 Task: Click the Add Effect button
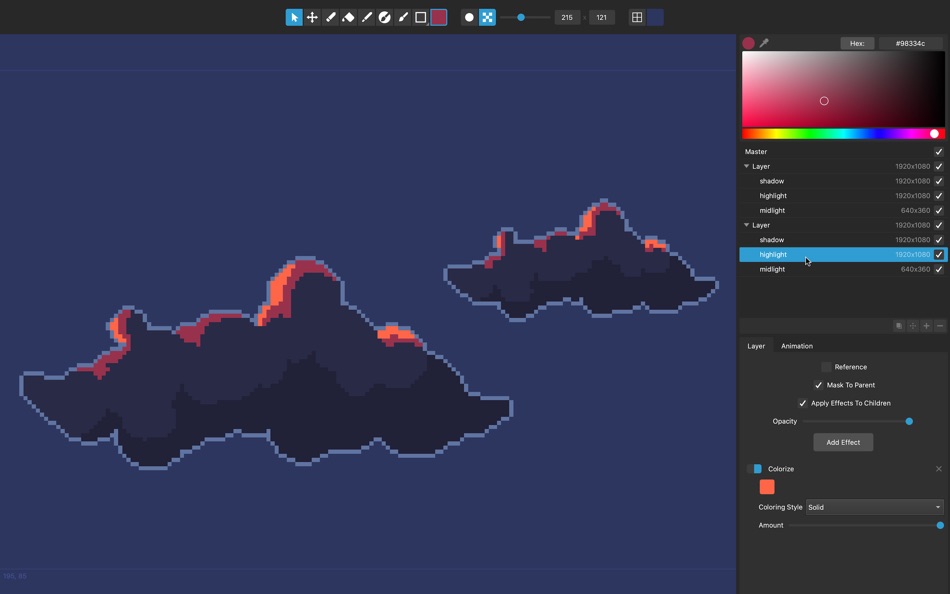tap(843, 442)
